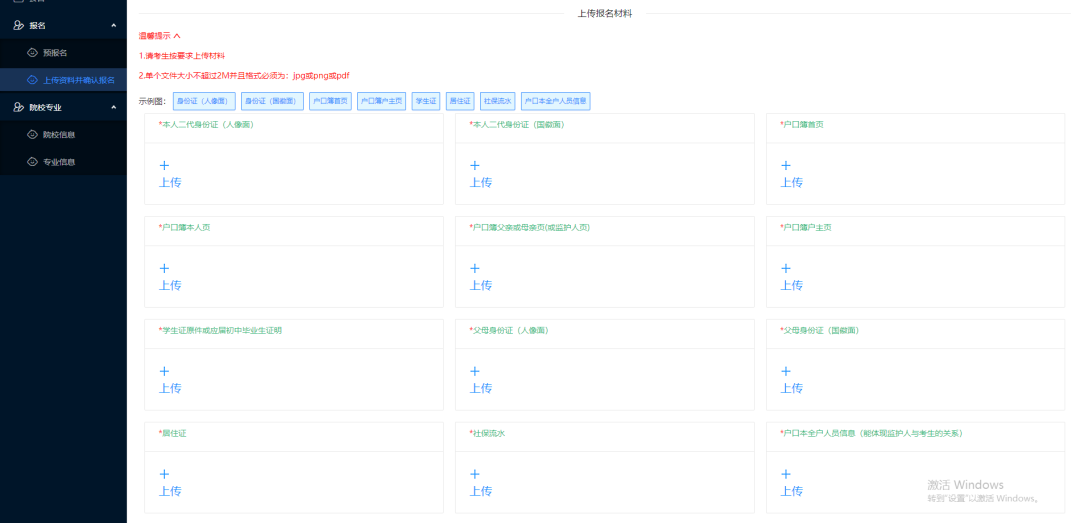Collapse the 温馨提示 section chevron

tap(177, 36)
